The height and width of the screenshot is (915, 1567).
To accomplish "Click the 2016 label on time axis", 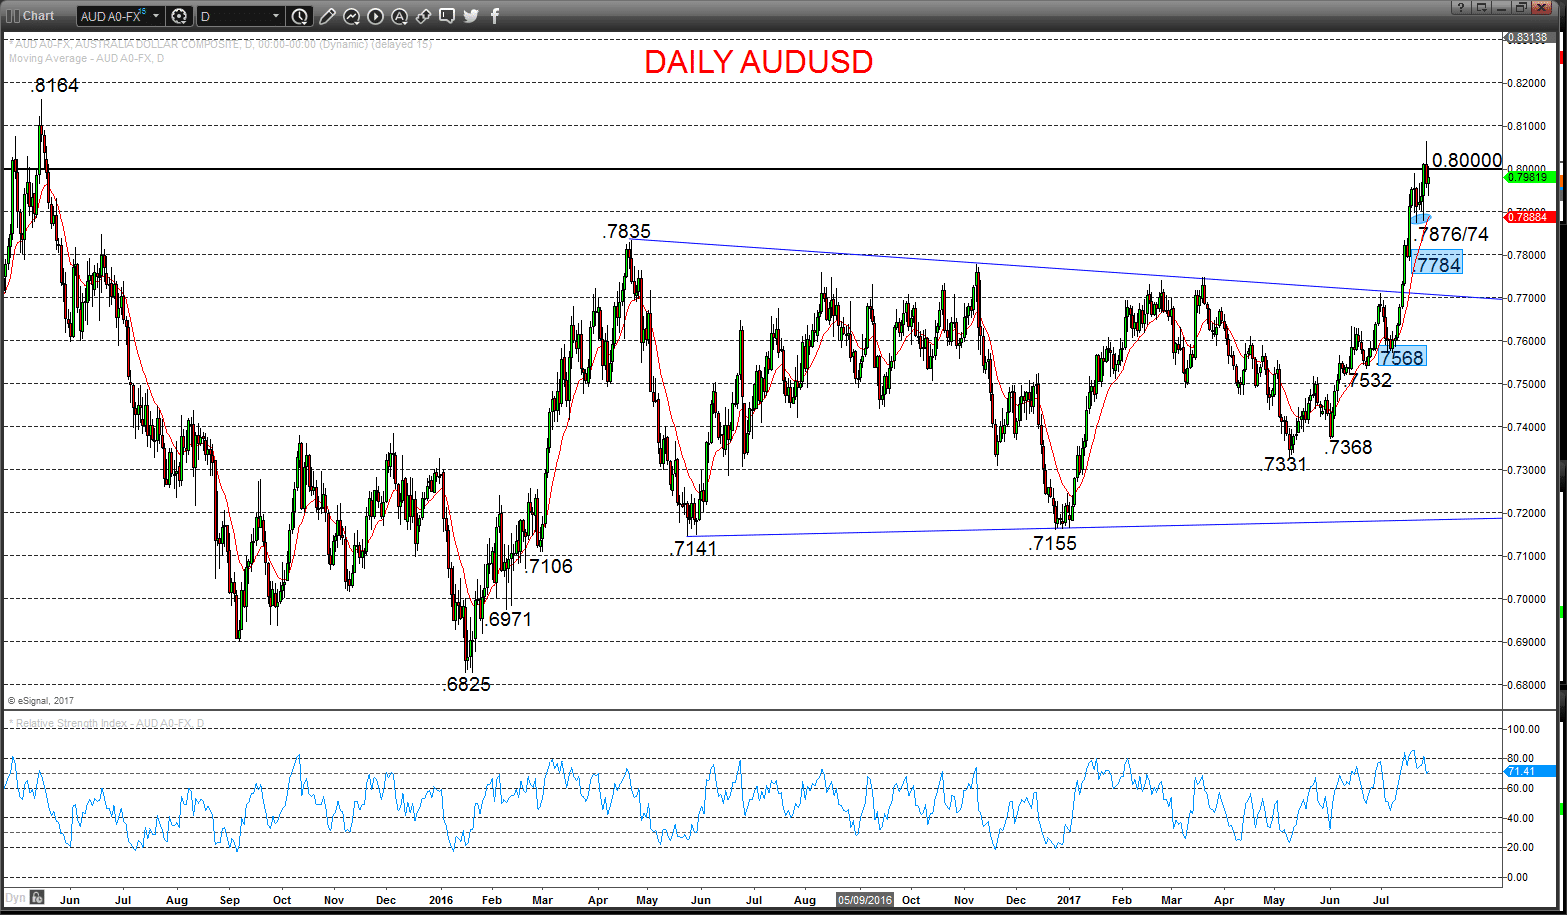I will point(441,900).
